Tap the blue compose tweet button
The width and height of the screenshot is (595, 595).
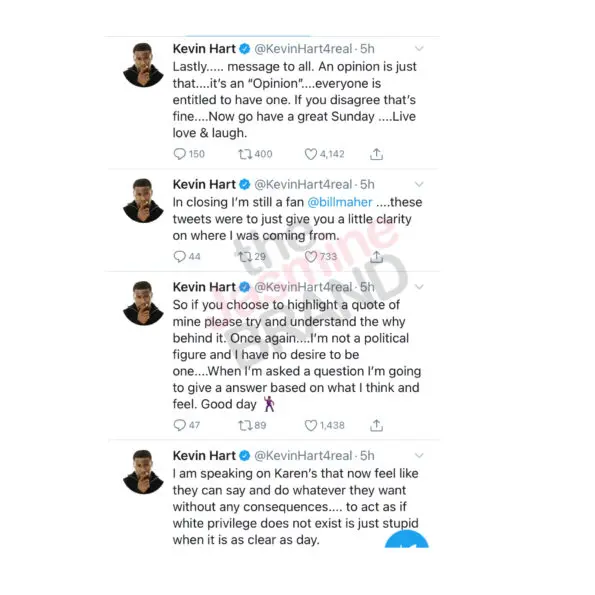pyautogui.click(x=407, y=540)
